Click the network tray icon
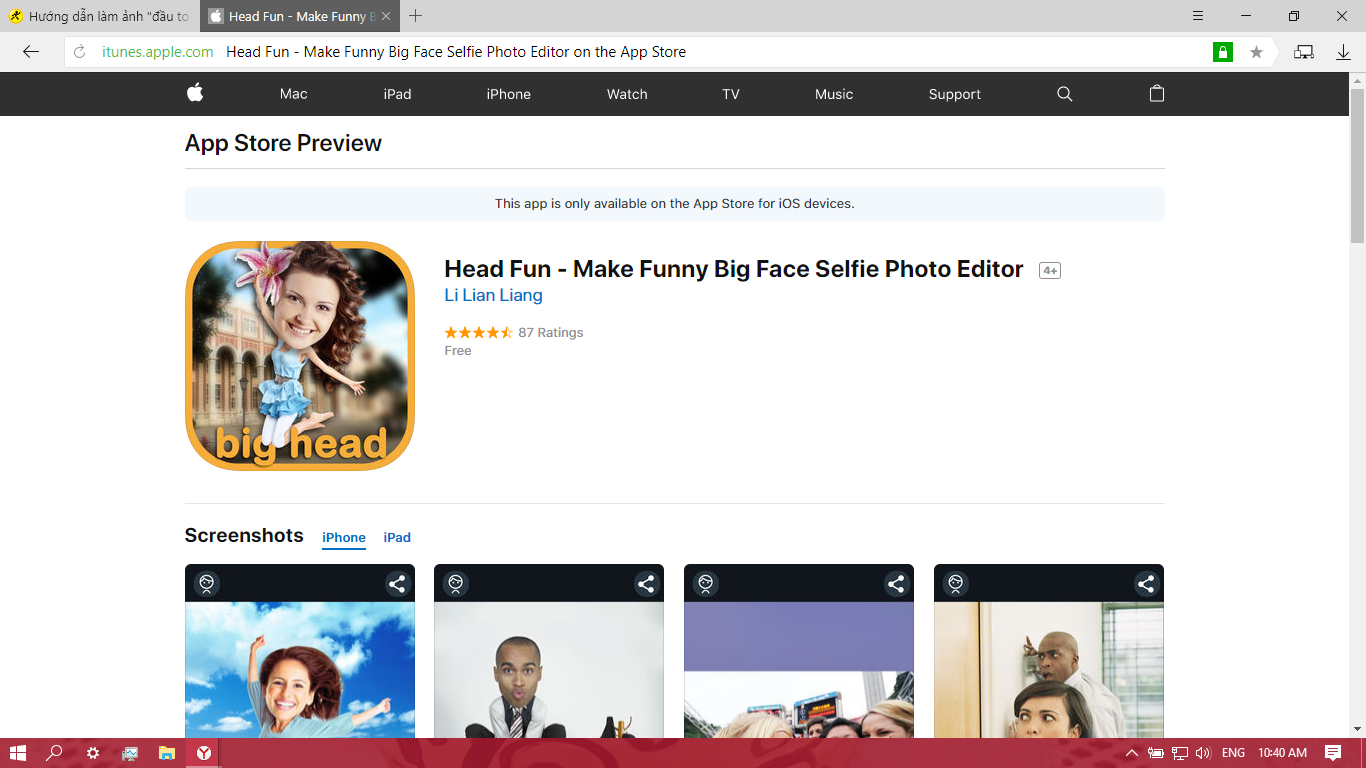 1180,753
